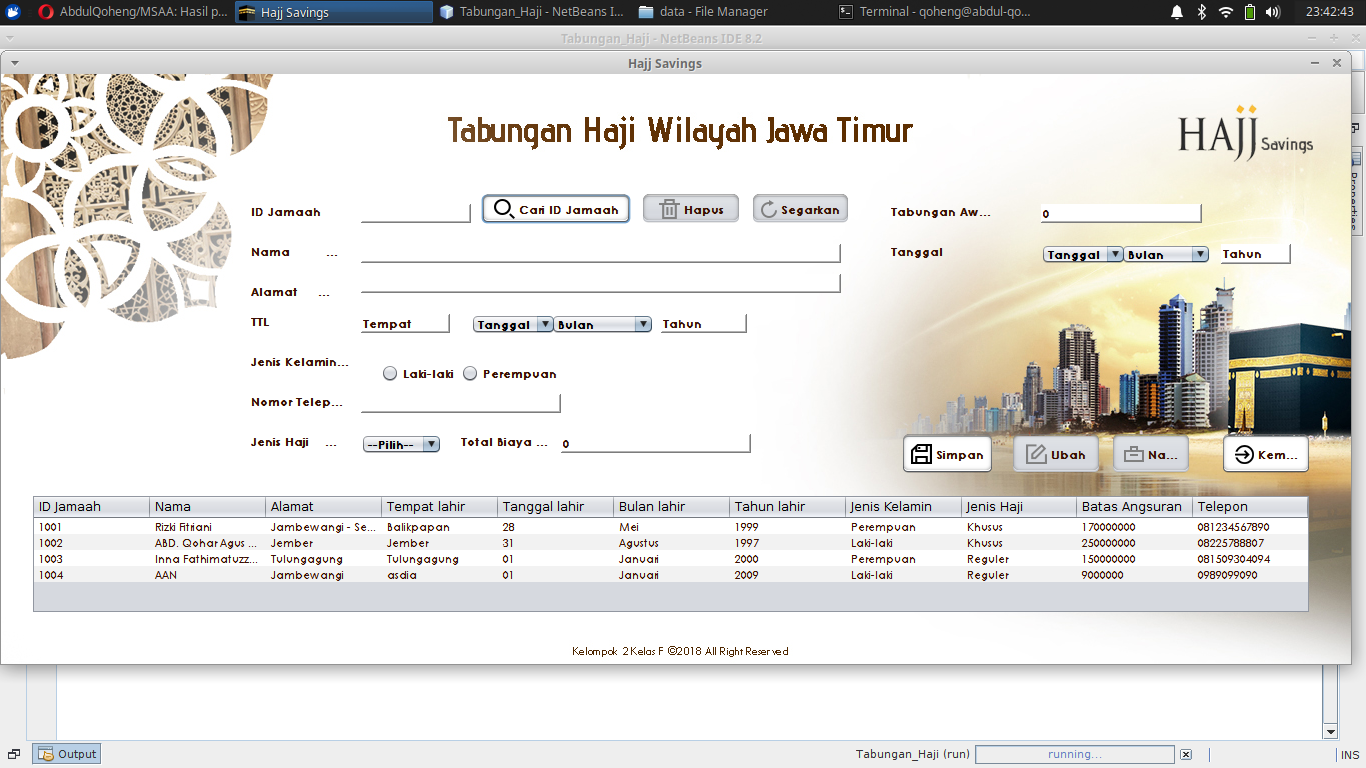Image resolution: width=1366 pixels, height=768 pixels.
Task: Switch to the AbdulQoheng/MSAA browser taskbar item
Action: pyautogui.click(x=134, y=12)
